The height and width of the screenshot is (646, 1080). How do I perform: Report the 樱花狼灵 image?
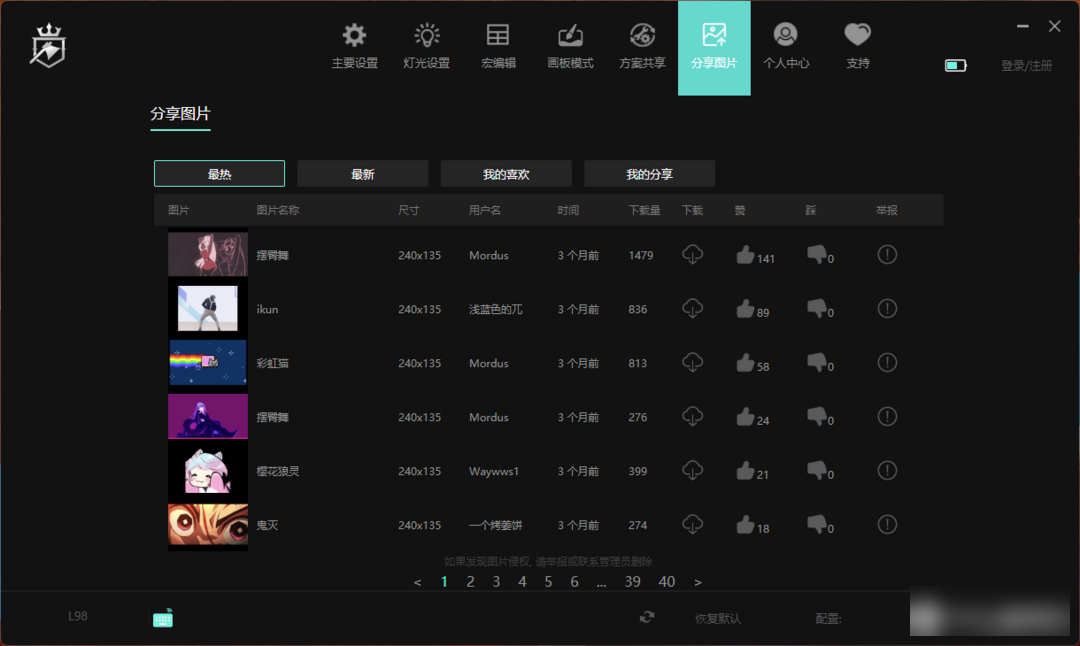tap(887, 471)
